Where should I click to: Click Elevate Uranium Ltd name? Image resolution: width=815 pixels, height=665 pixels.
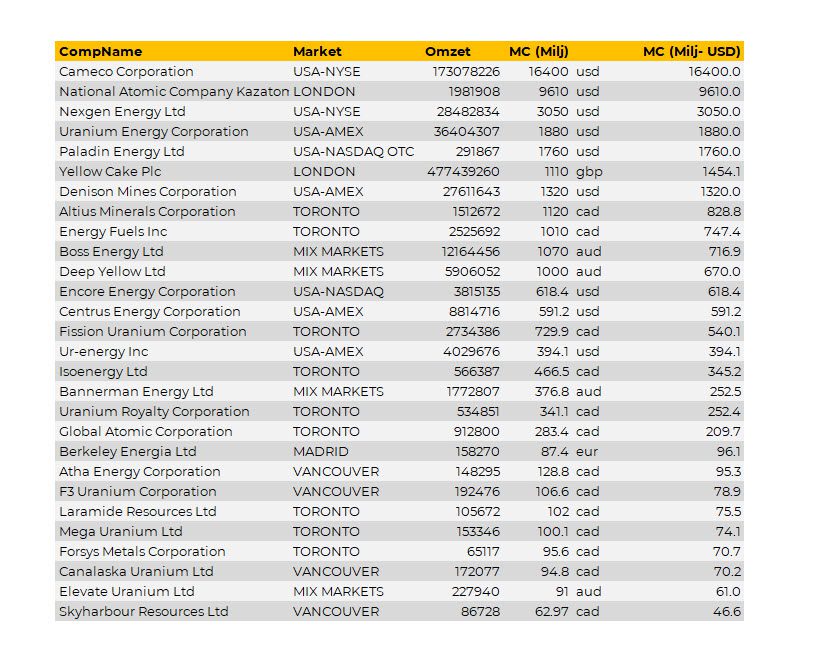pyautogui.click(x=127, y=592)
